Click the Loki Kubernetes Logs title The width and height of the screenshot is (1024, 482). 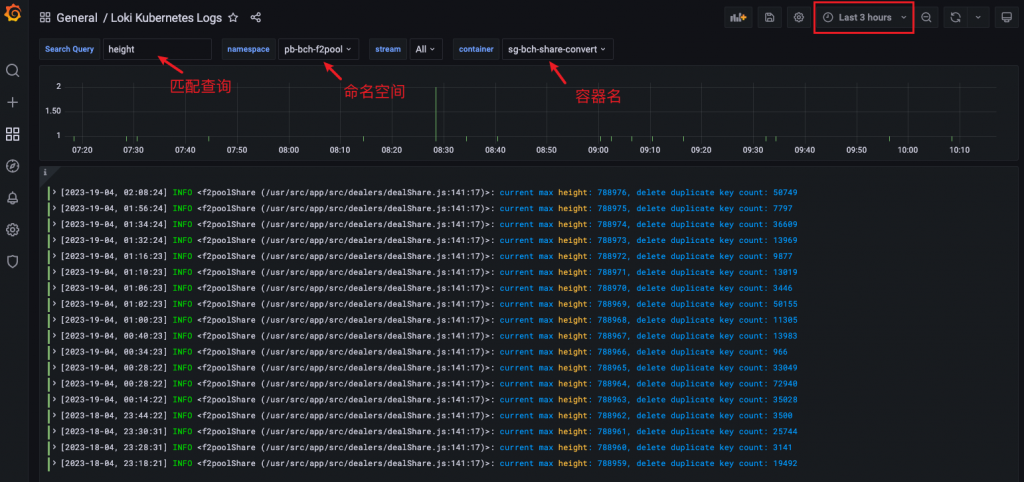[167, 18]
